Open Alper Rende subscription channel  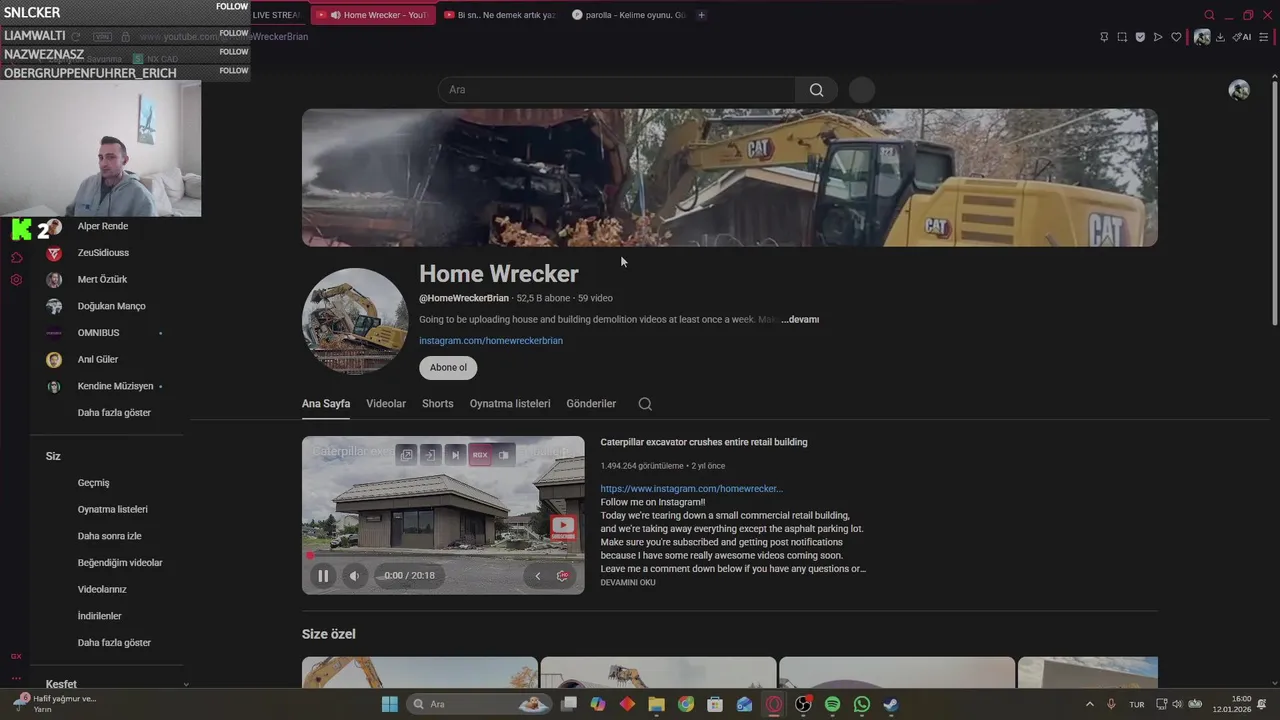(x=103, y=226)
